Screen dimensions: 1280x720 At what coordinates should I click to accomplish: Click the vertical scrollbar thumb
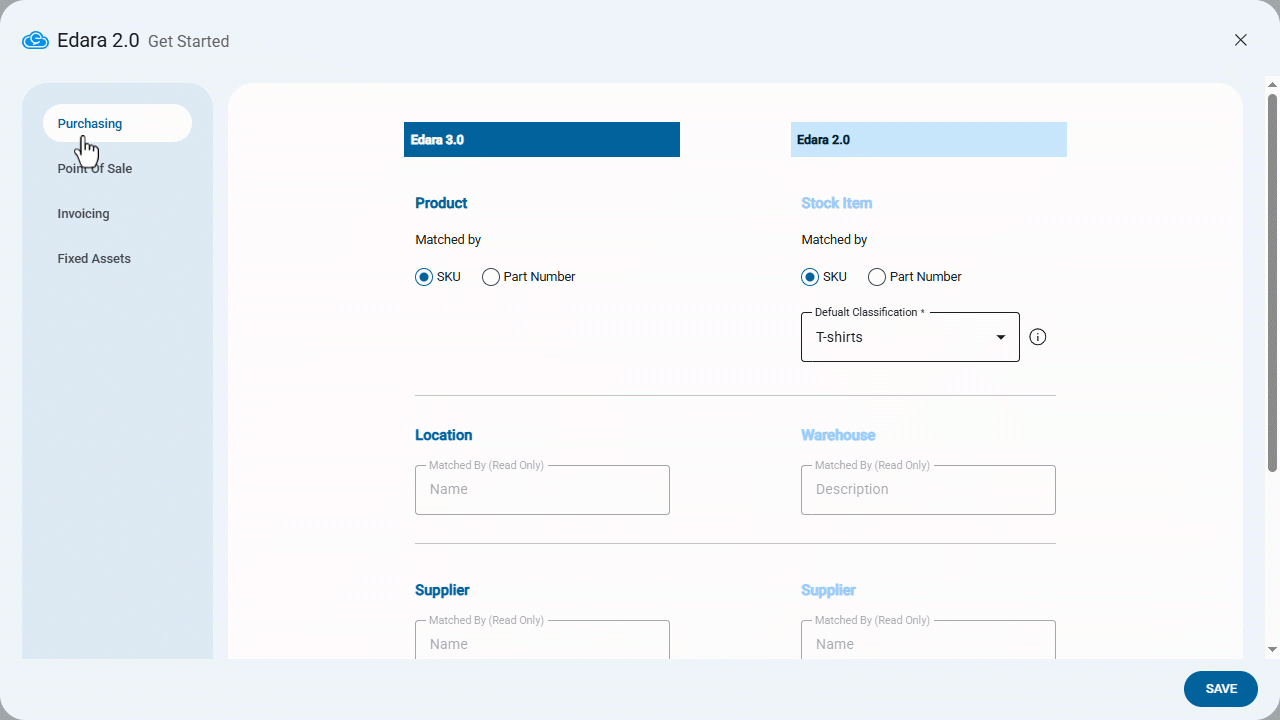click(x=1272, y=282)
